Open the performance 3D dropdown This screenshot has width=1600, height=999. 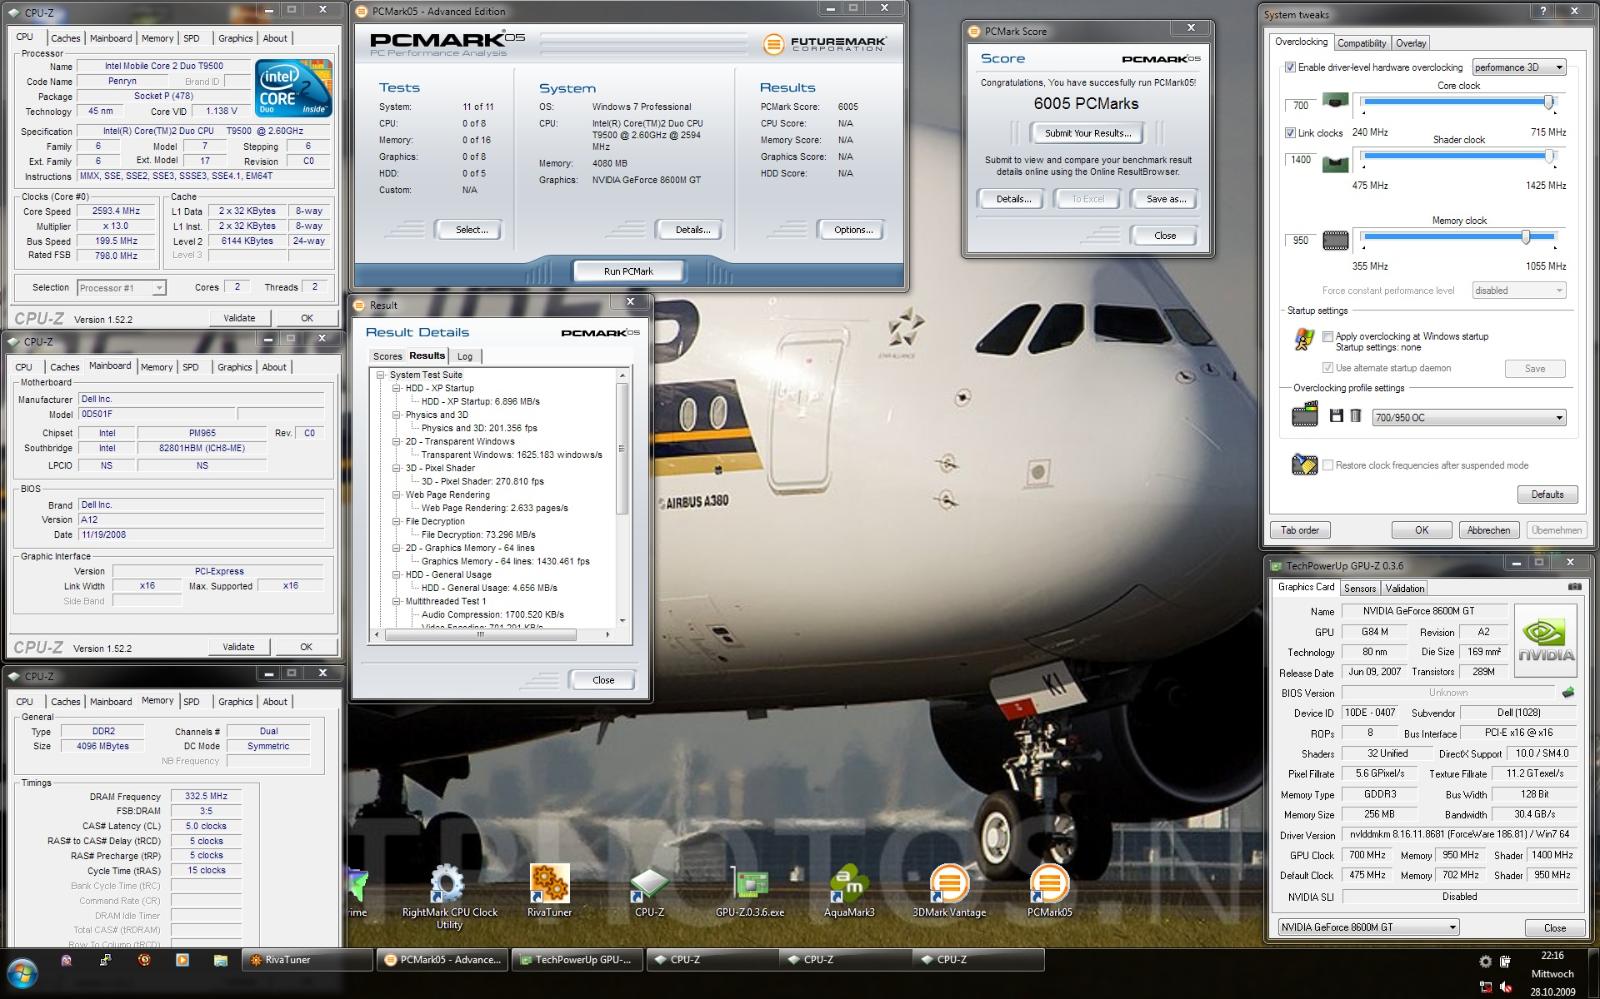point(1519,67)
